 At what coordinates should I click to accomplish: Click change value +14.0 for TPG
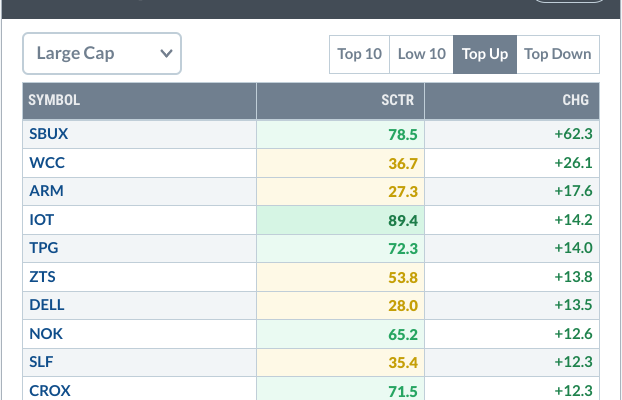click(x=573, y=248)
